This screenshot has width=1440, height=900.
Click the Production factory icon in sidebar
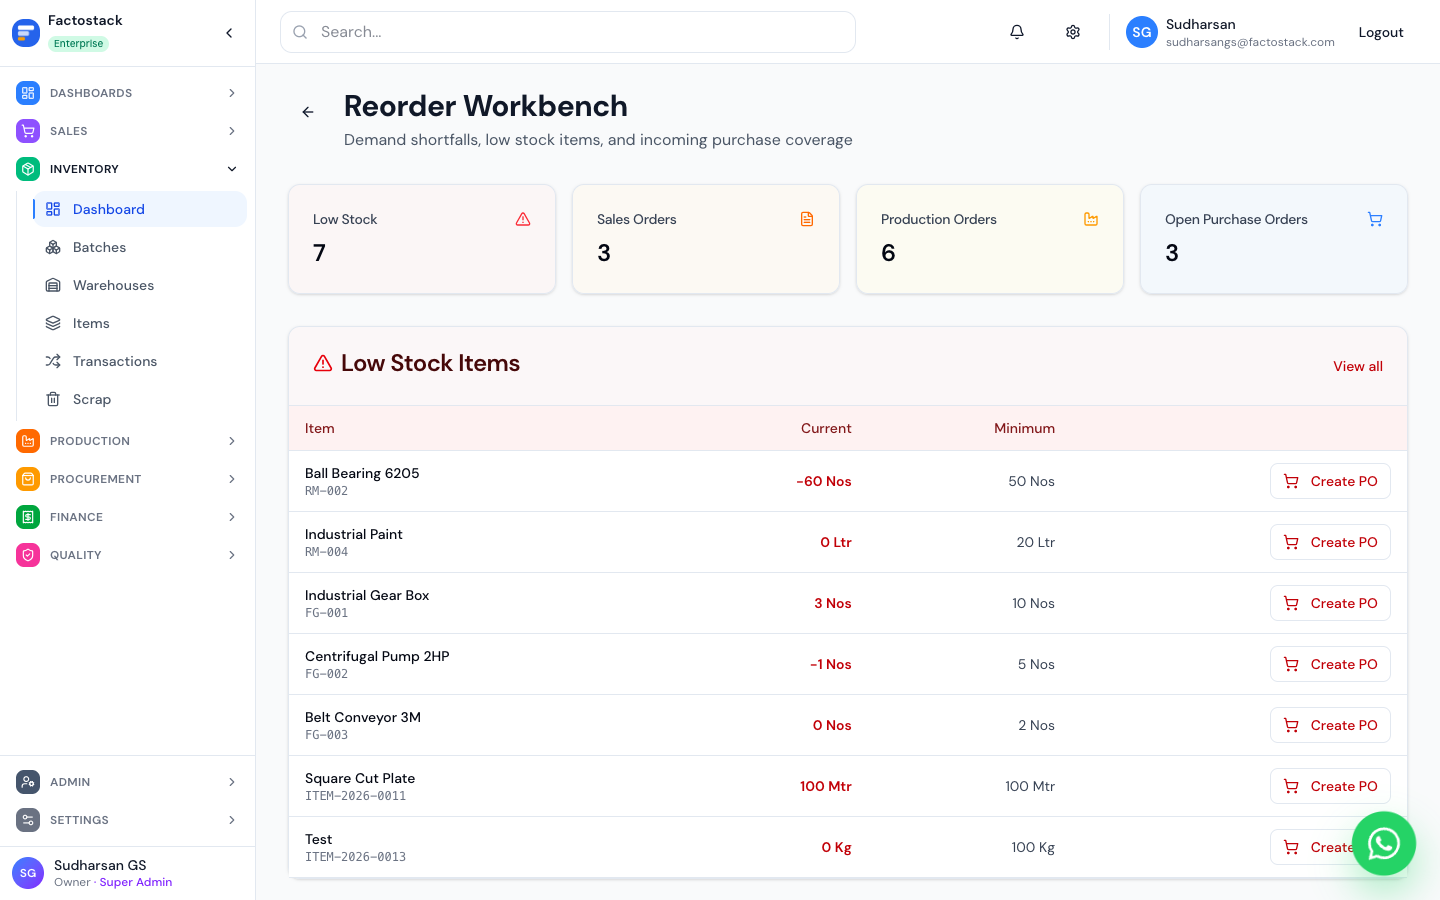28,441
